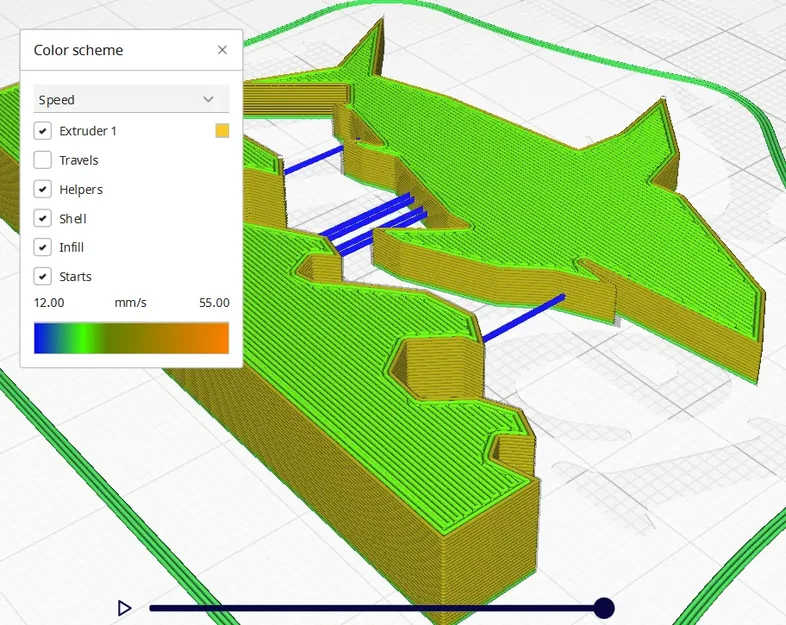The image size is (786, 625).
Task: Click the simulation slider handle
Action: coord(604,608)
